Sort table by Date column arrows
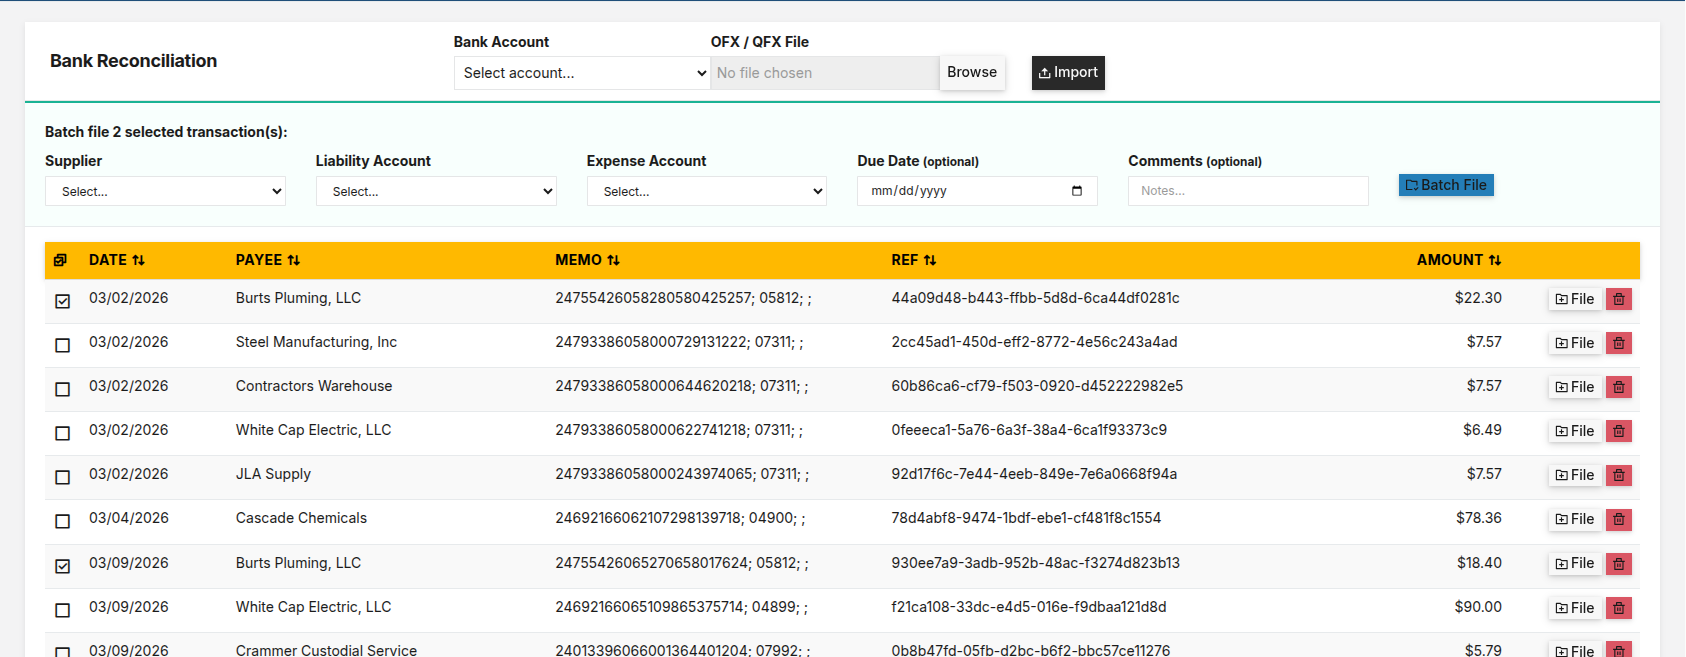The image size is (1686, 657). (138, 260)
